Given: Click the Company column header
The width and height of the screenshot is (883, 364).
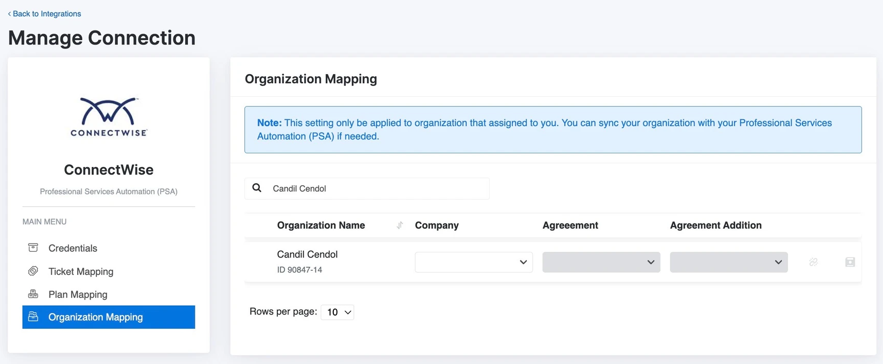Looking at the screenshot, I should (x=437, y=225).
